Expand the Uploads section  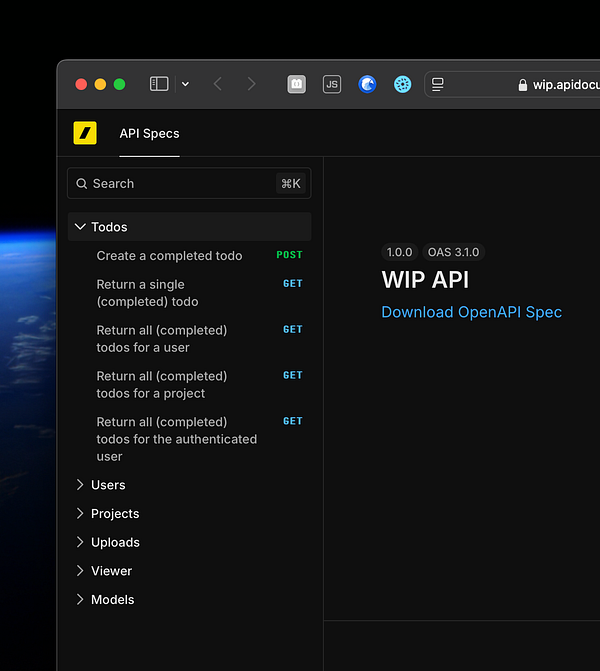(x=115, y=543)
